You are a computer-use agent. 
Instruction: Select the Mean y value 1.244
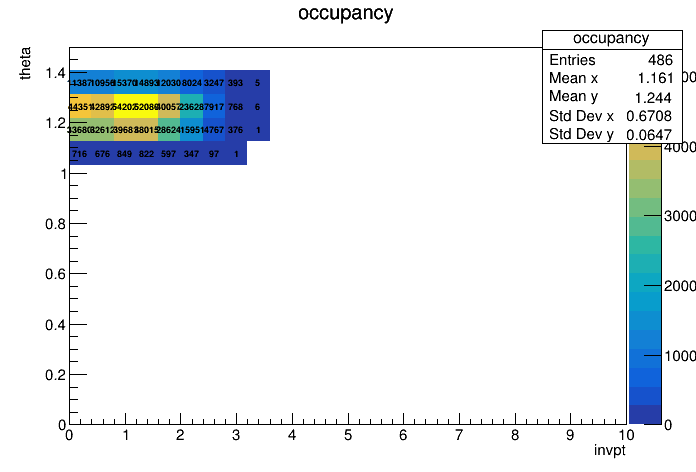653,98
